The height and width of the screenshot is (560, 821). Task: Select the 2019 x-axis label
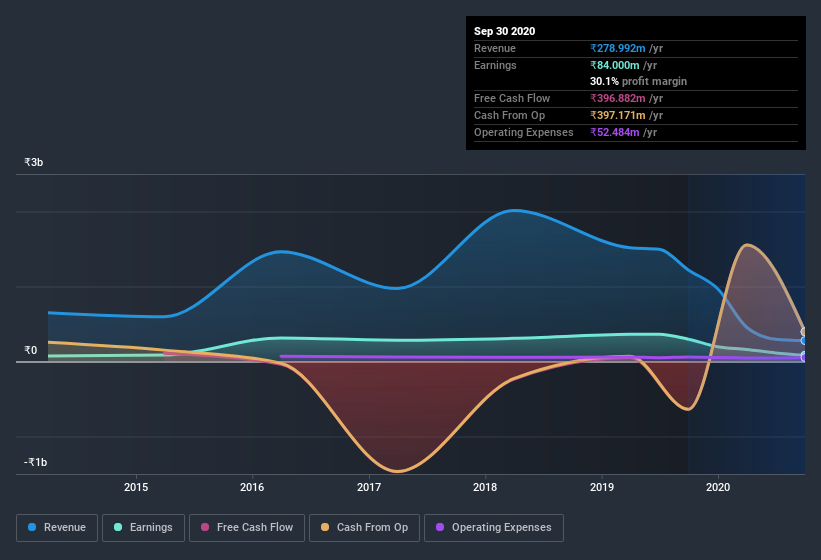tap(602, 487)
